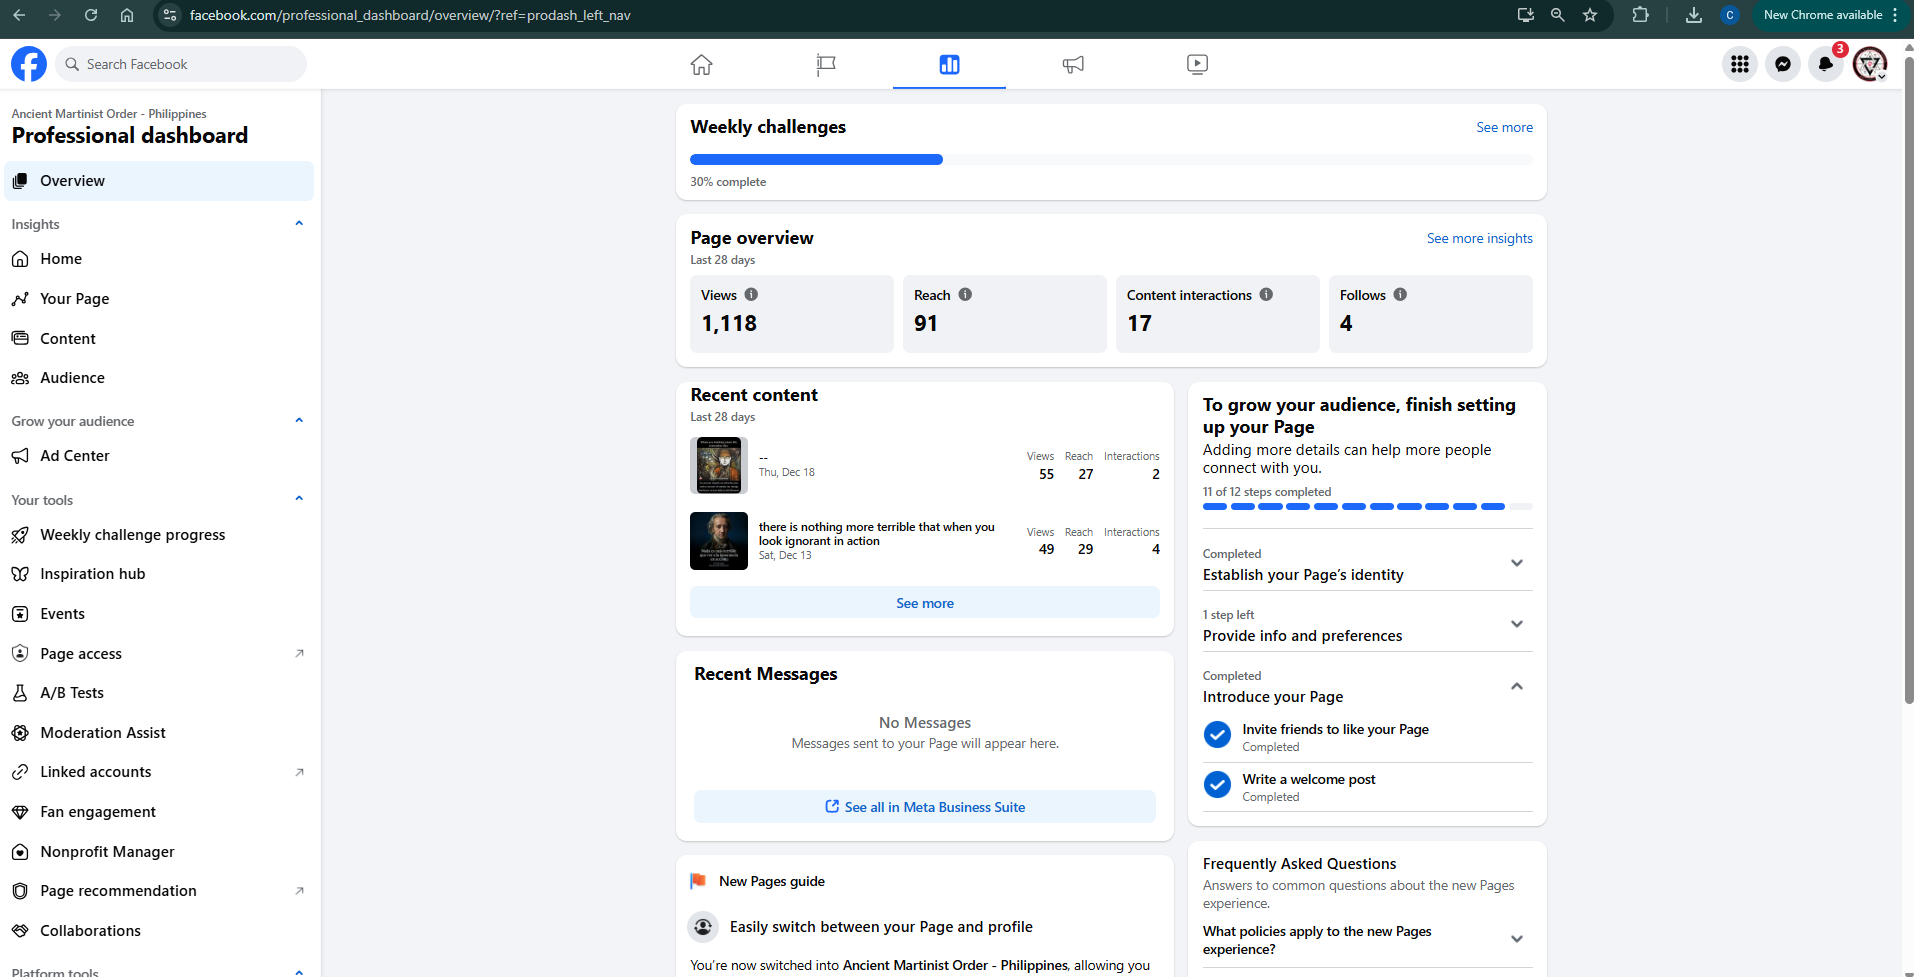1914x977 pixels.
Task: Open the Facebook apps grid menu
Action: click(1739, 64)
